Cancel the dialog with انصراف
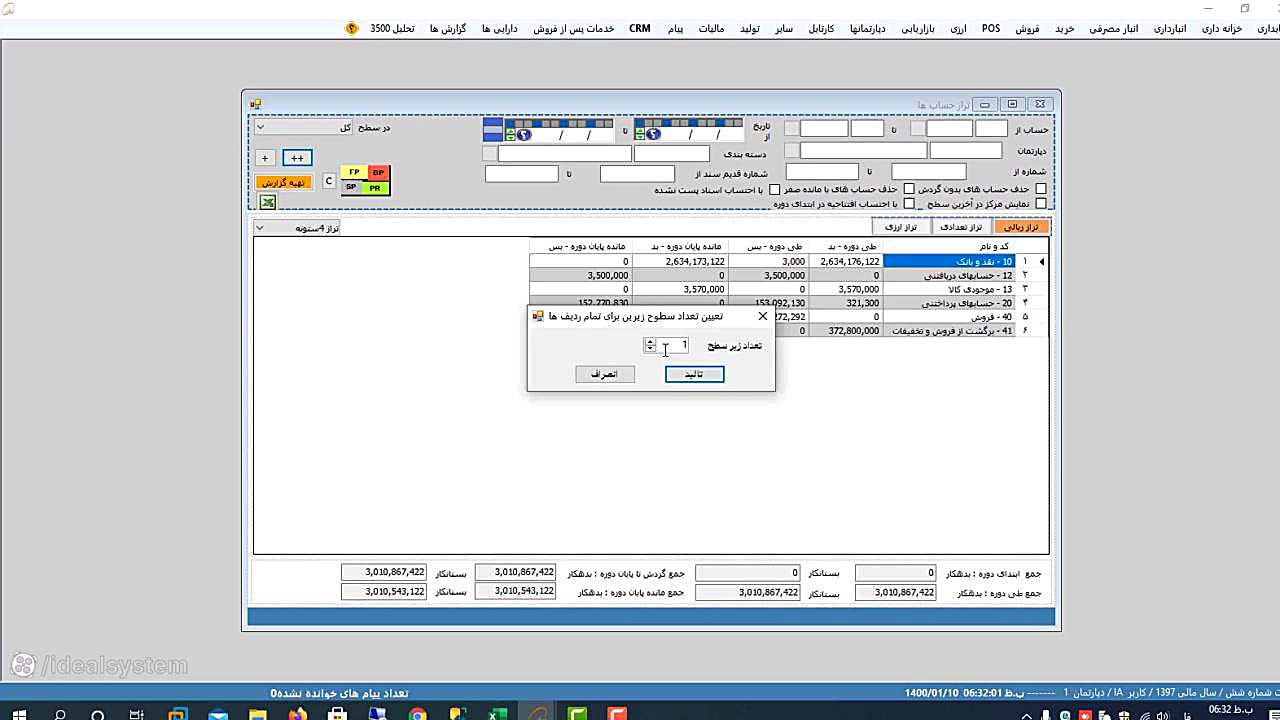 coord(604,374)
